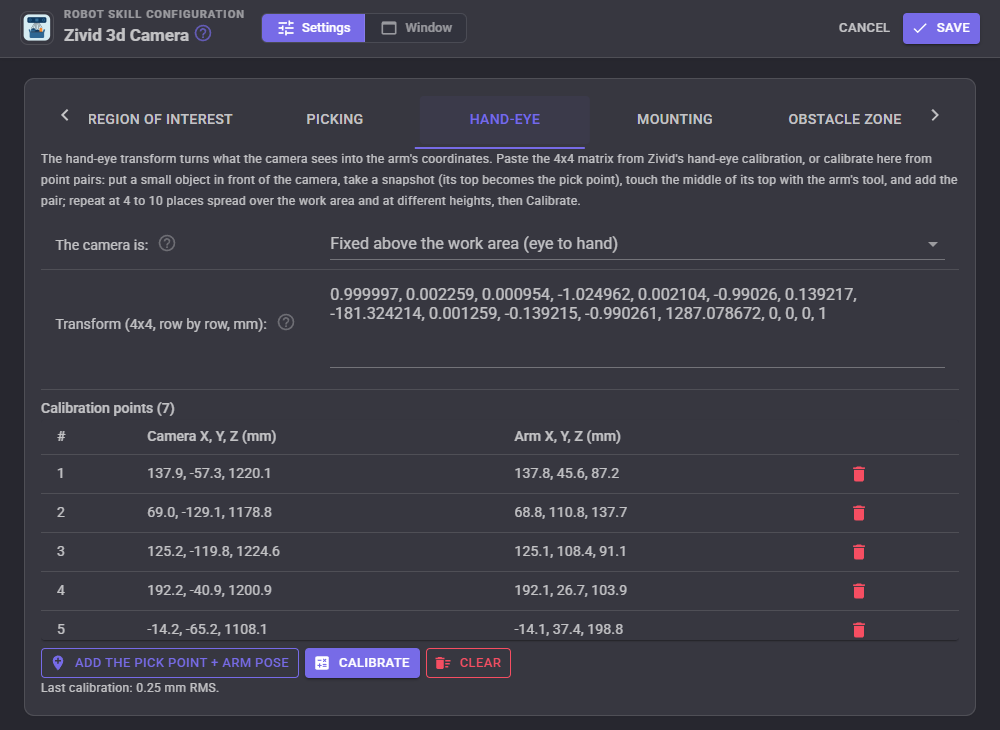Click into the Transform 4x4 matrix field

[637, 324]
